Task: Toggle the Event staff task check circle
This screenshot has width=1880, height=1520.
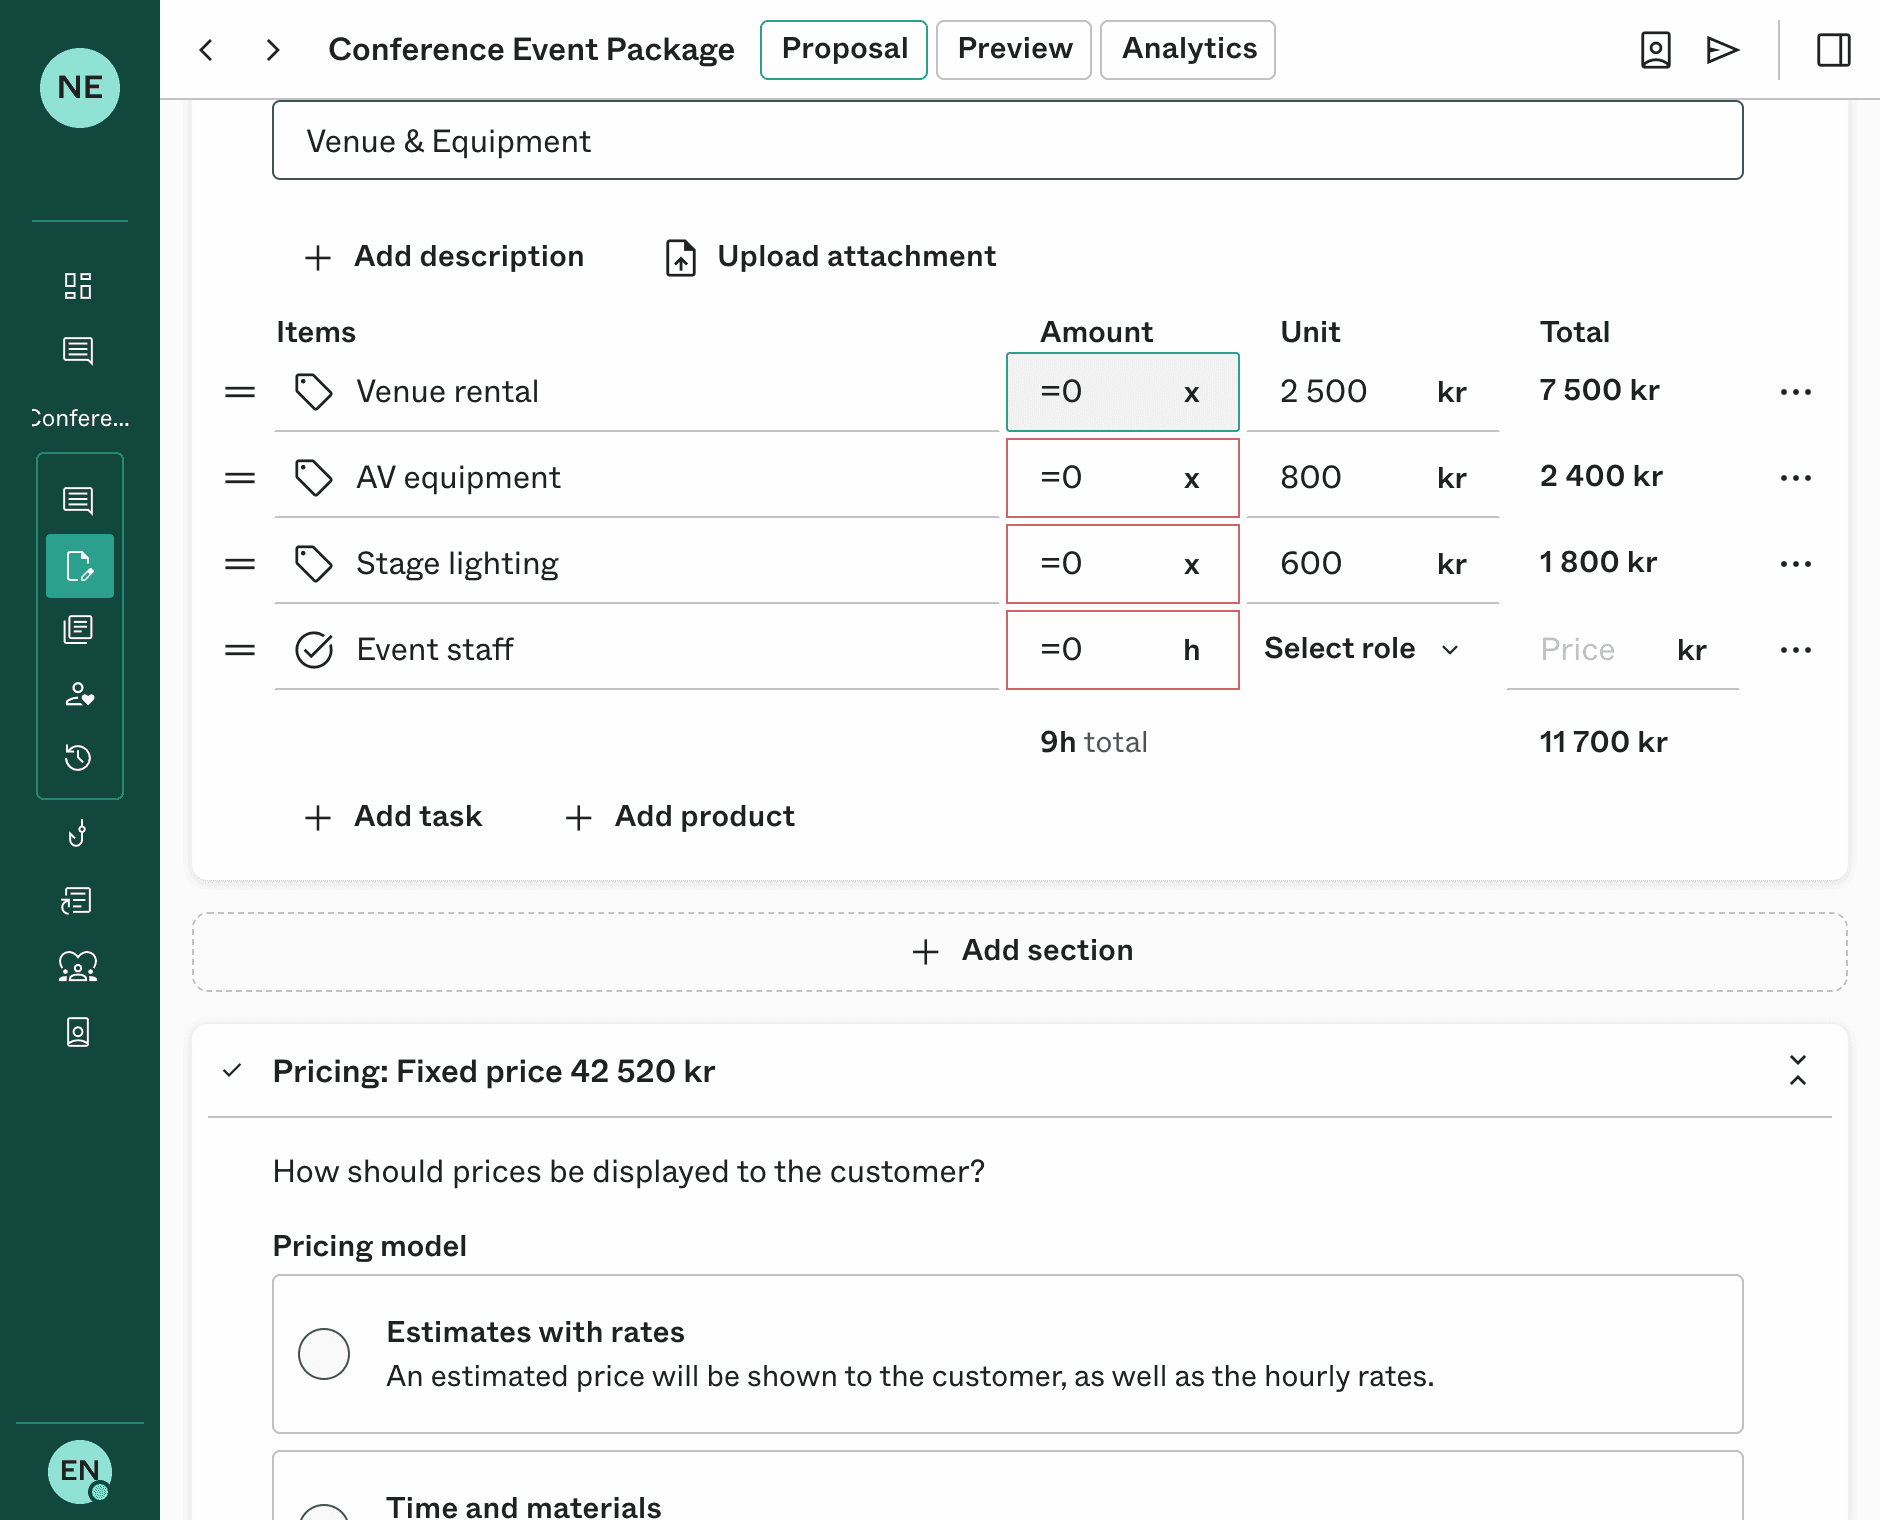Action: [x=314, y=650]
